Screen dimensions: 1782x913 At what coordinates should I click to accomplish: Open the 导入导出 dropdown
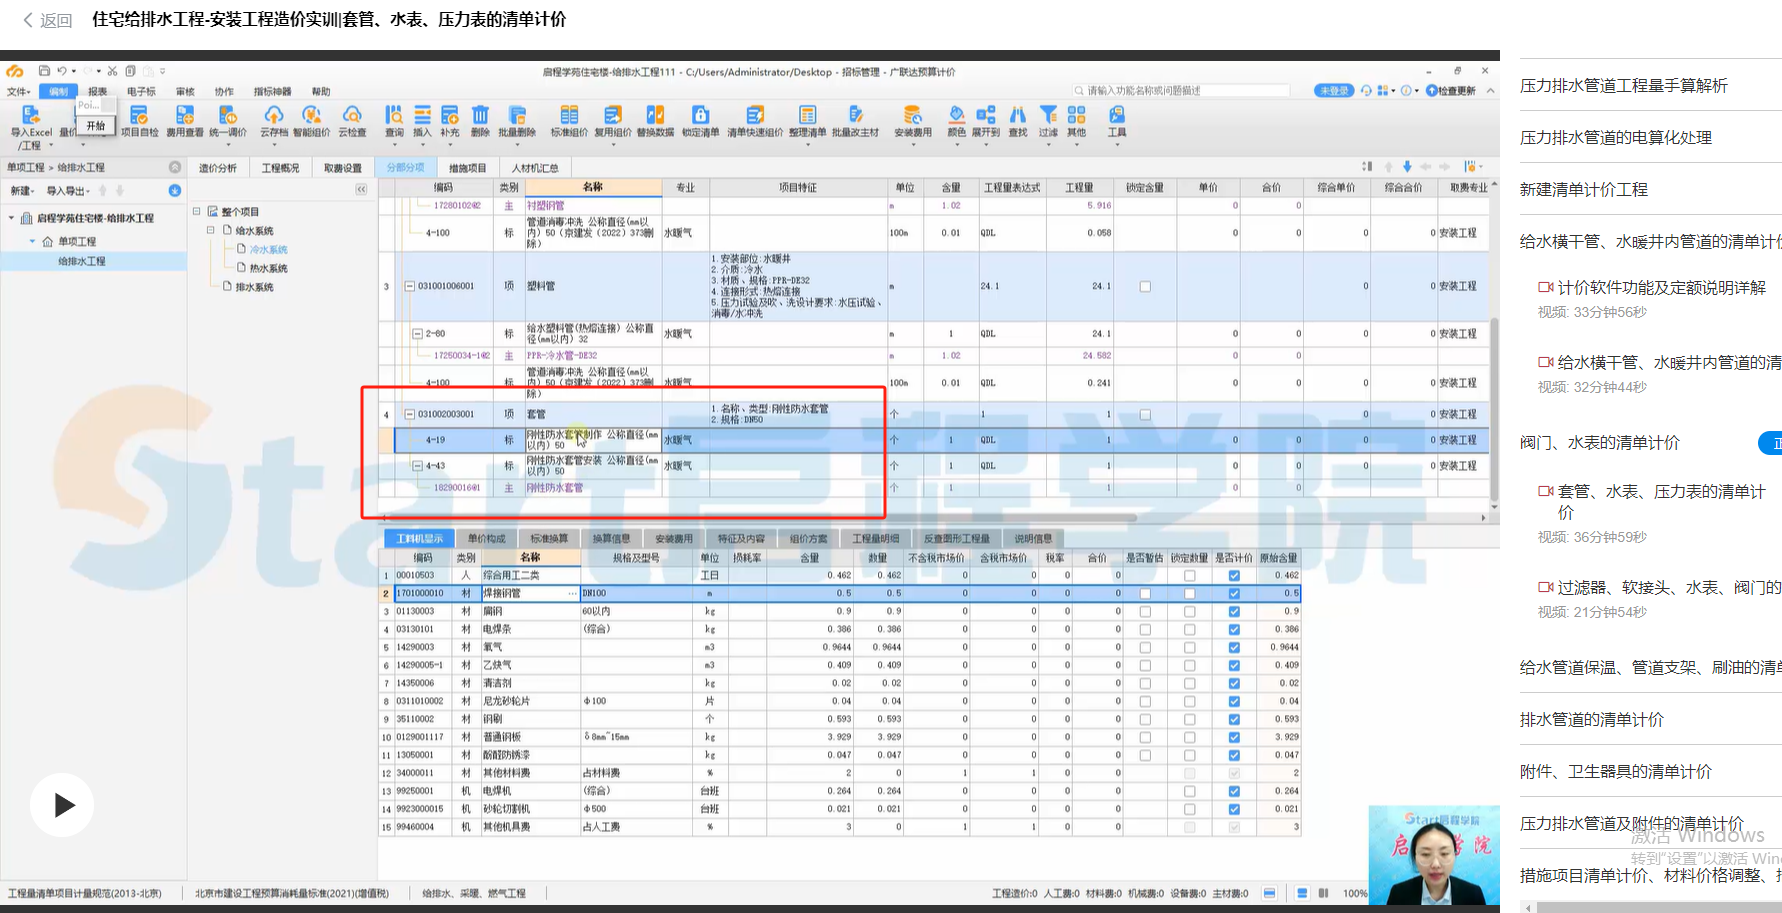tap(69, 191)
